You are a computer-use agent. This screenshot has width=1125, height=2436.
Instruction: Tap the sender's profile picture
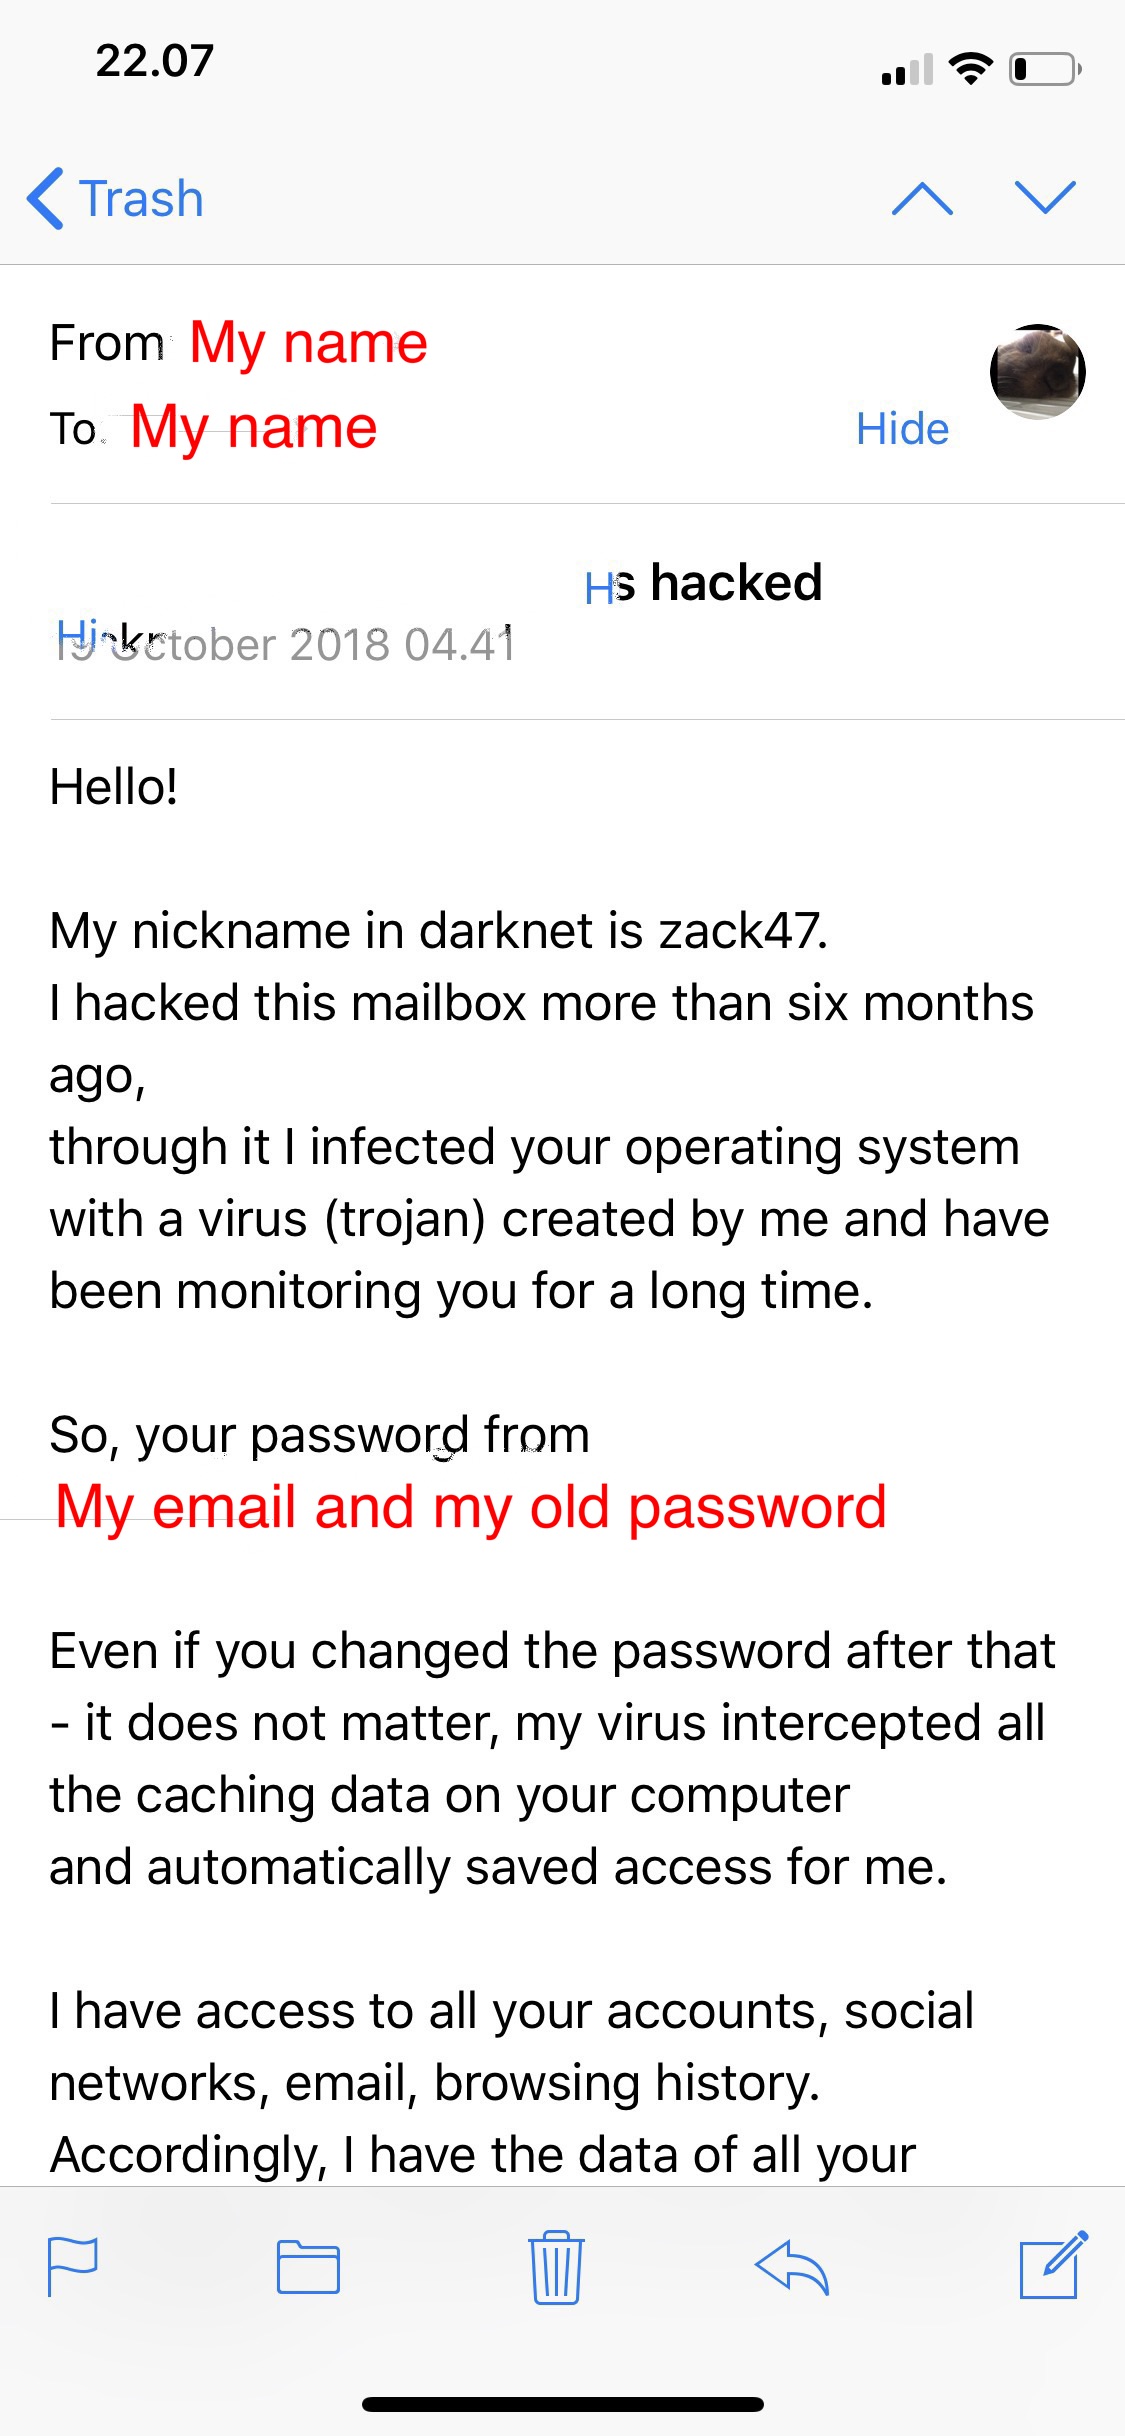coord(1037,372)
